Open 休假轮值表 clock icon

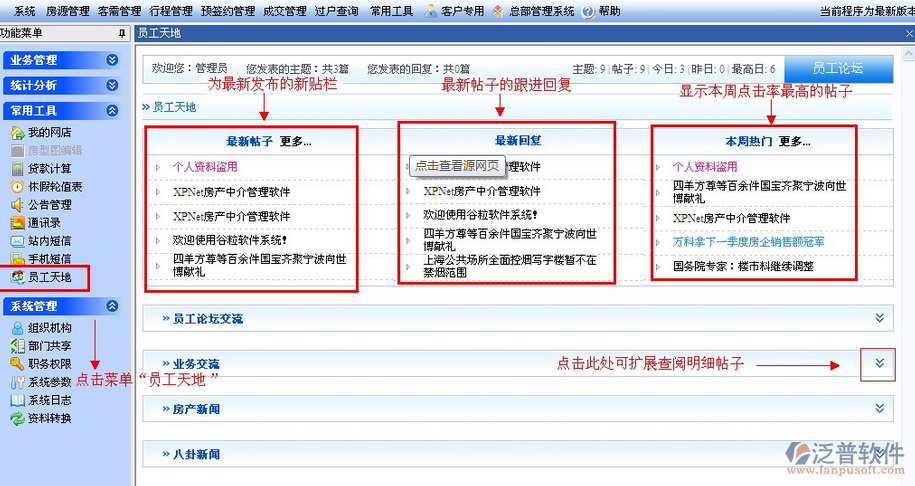click(18, 187)
